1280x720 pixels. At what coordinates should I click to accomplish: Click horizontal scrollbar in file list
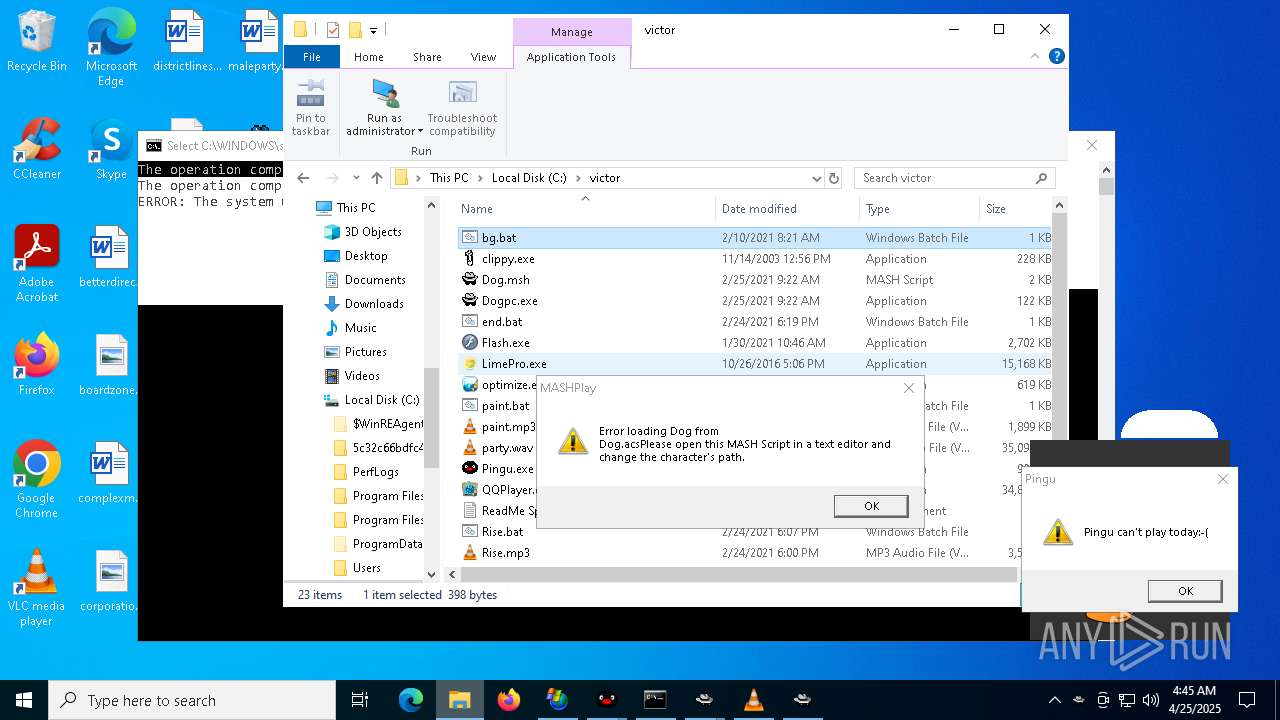tap(738, 575)
